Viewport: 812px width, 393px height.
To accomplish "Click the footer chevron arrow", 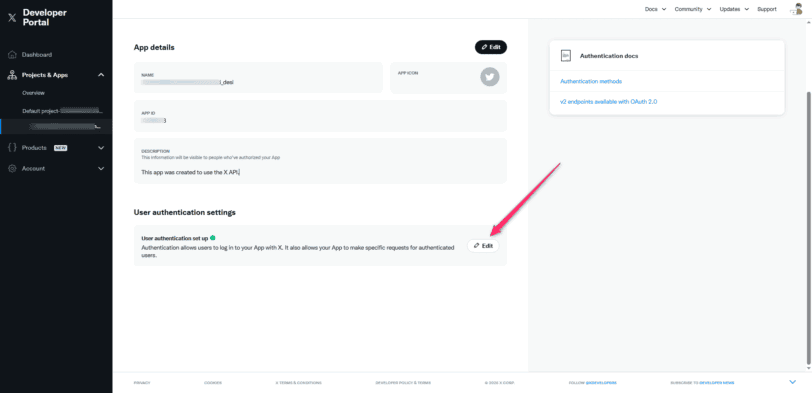I will click(792, 382).
